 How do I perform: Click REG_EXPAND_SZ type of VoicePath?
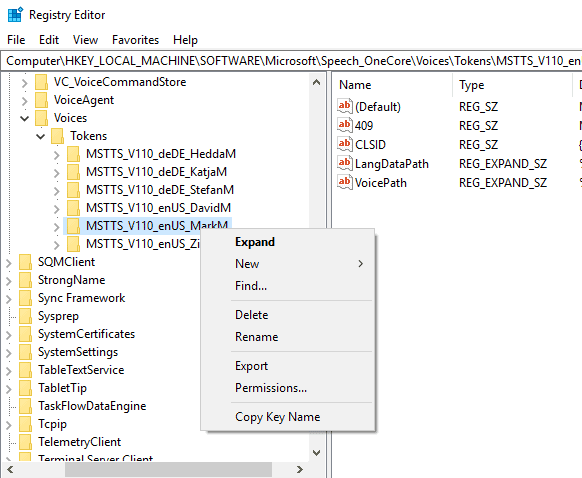[503, 183]
